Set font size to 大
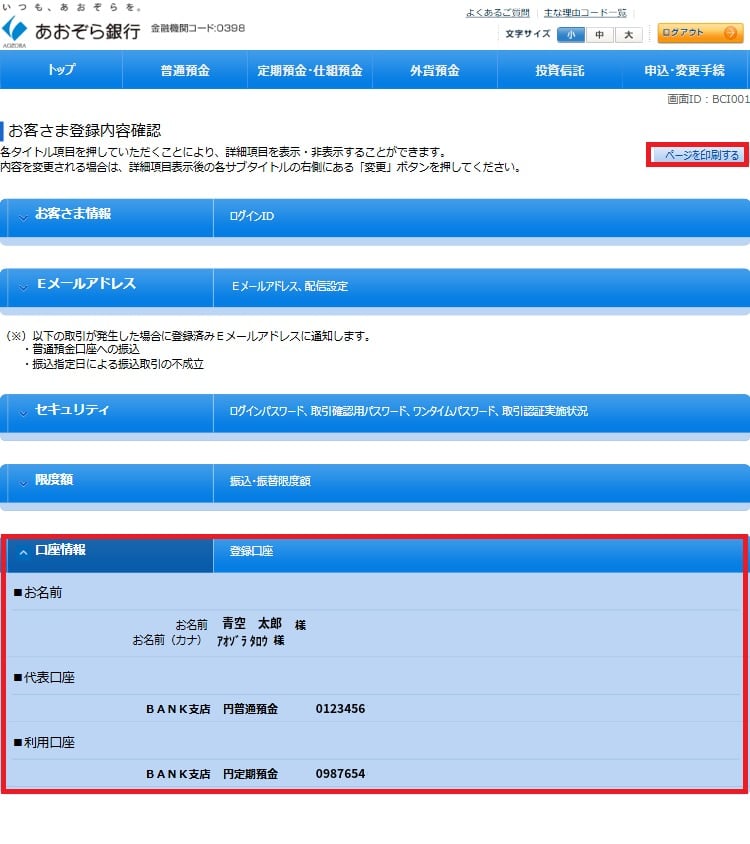 coord(628,34)
